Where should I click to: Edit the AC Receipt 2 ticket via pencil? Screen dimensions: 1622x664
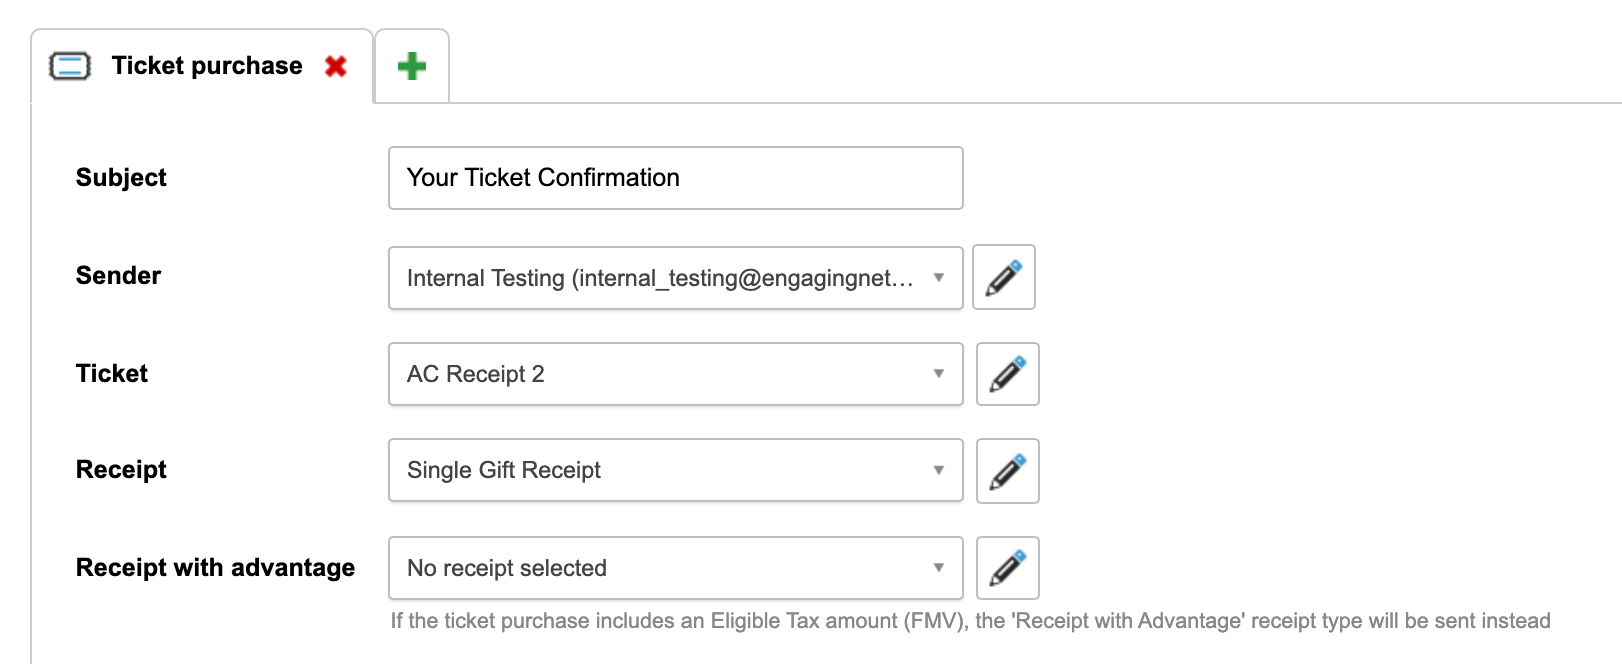1008,374
